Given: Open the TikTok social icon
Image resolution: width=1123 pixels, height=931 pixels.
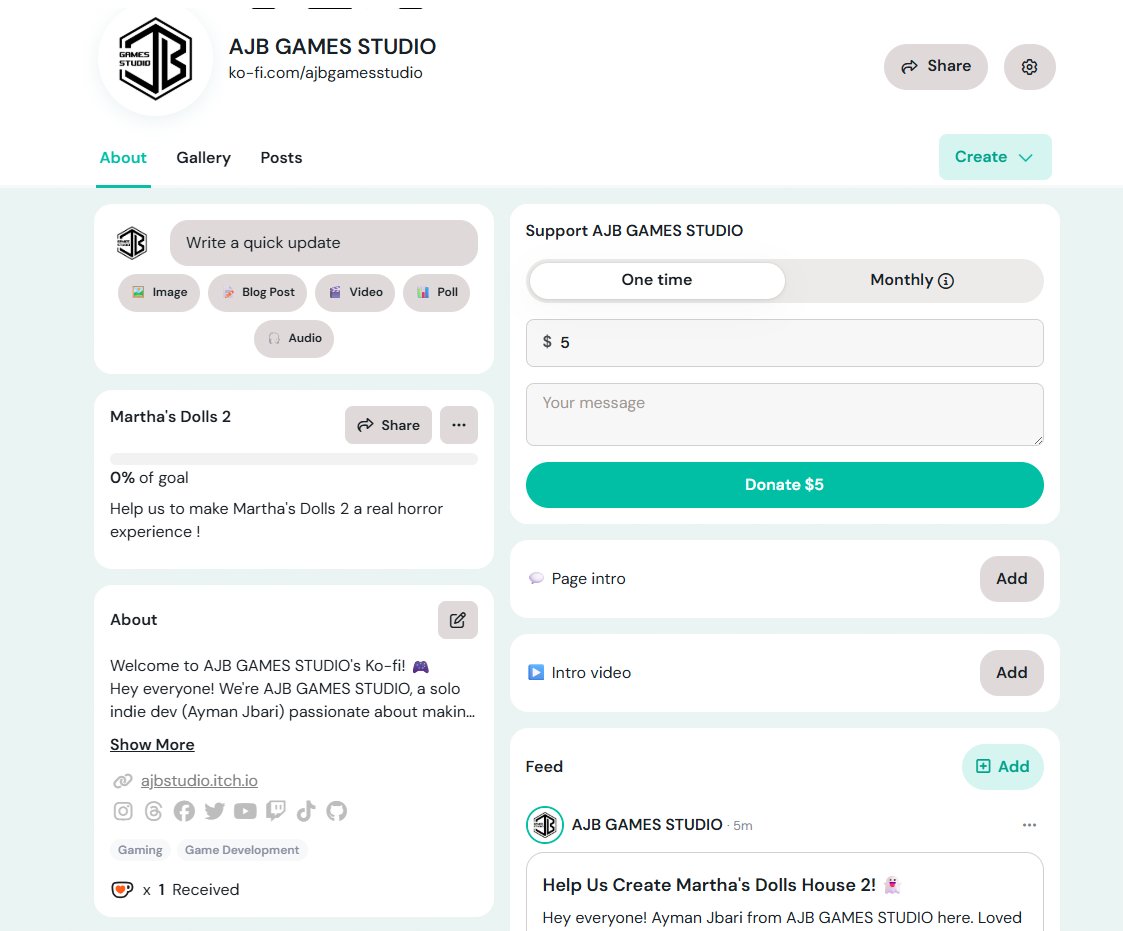Looking at the screenshot, I should (x=306, y=811).
